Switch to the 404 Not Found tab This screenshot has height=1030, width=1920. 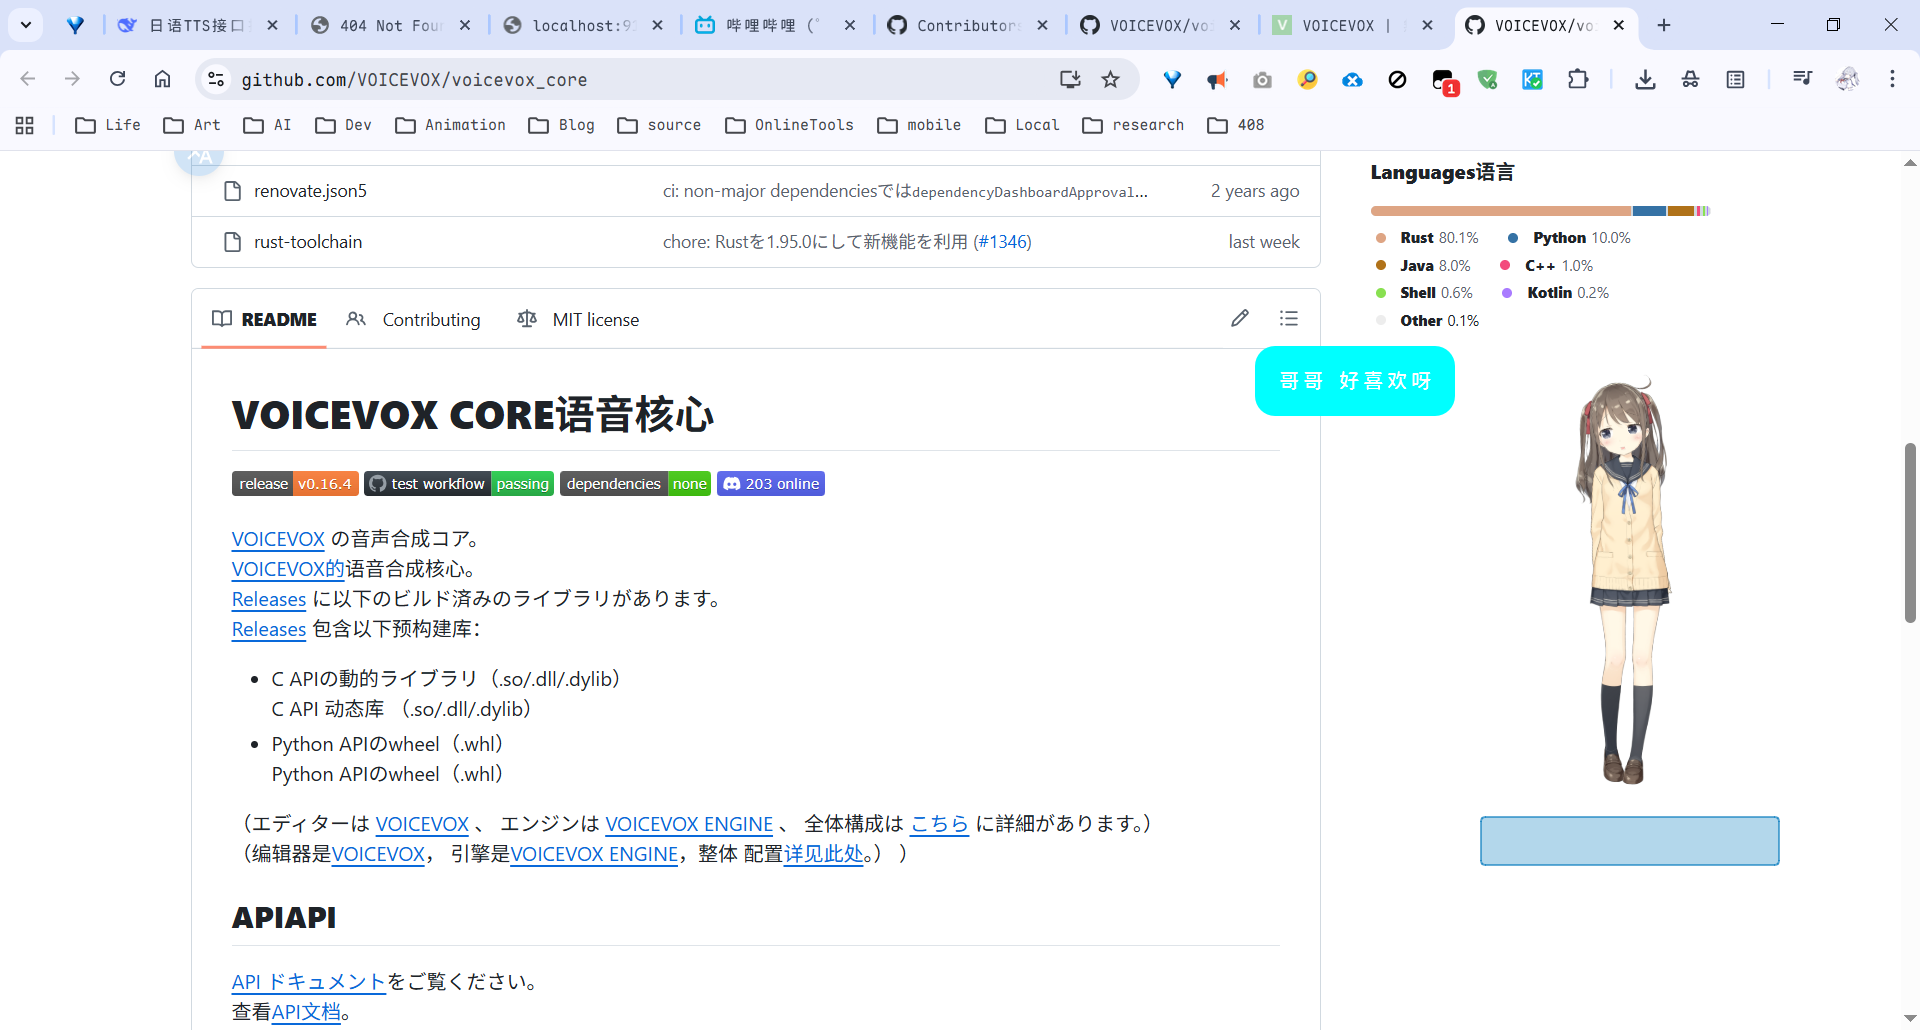[390, 25]
